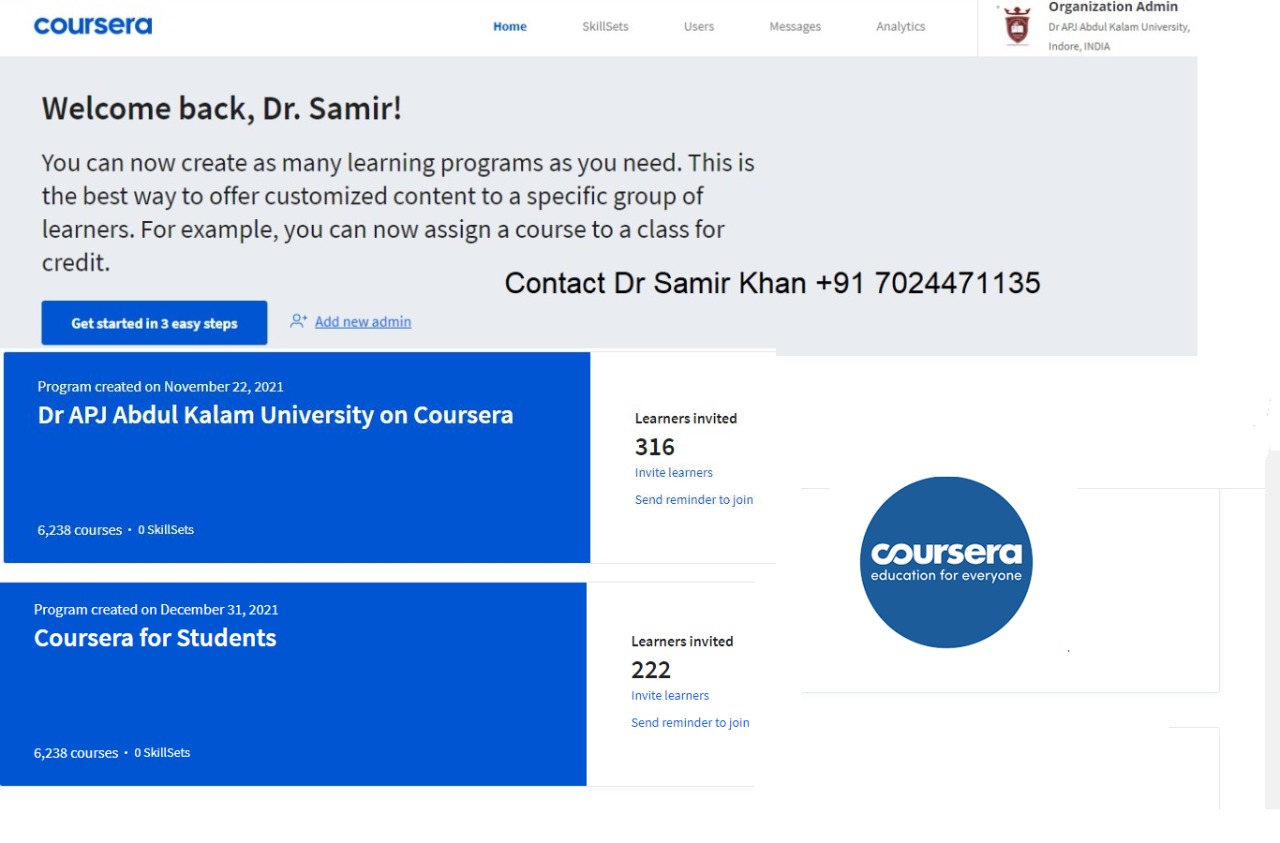1280x843 pixels.
Task: Click Get started in 3 easy steps
Action: tap(154, 323)
